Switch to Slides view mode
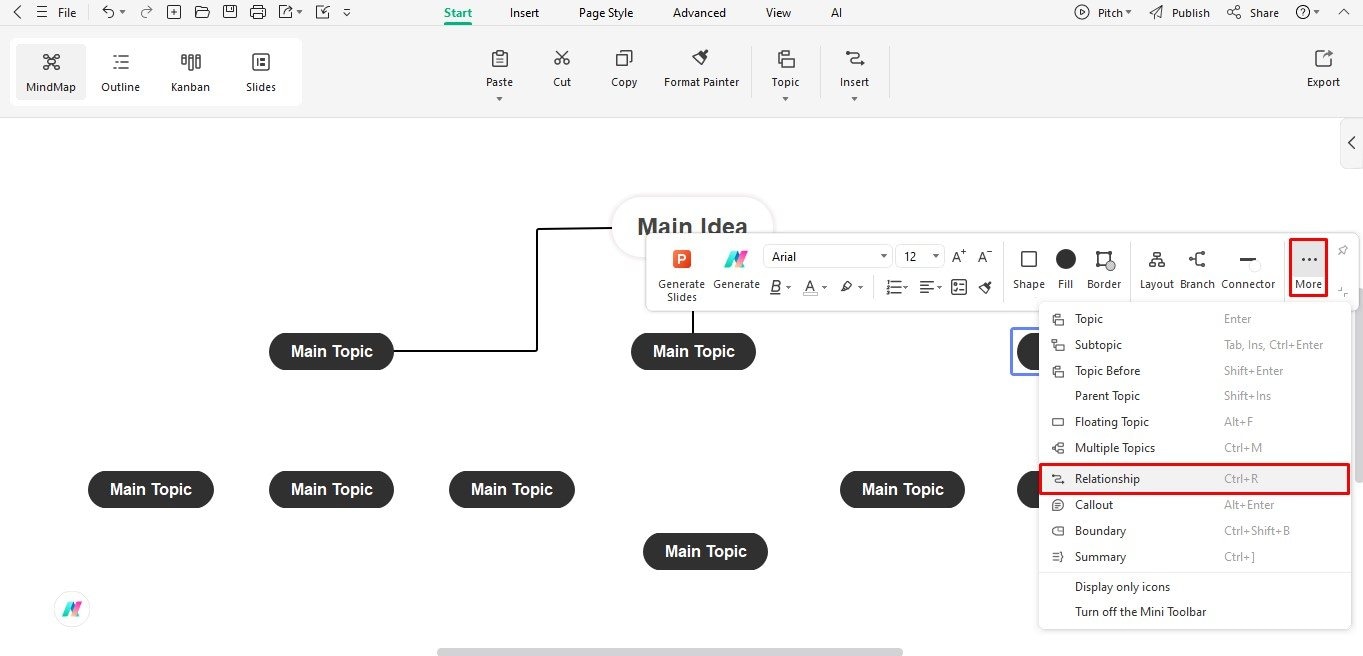The width and height of the screenshot is (1363, 656). point(261,72)
